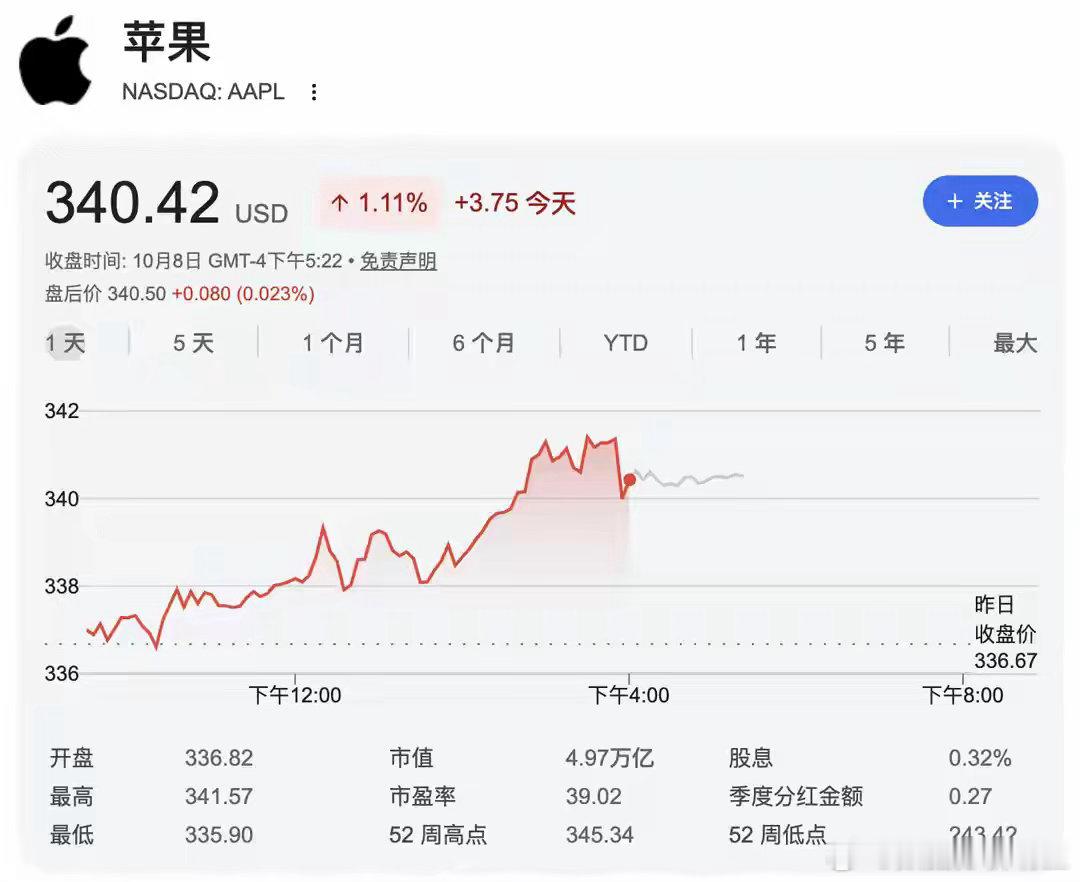Switch to the 6 个月 tab

pos(484,343)
